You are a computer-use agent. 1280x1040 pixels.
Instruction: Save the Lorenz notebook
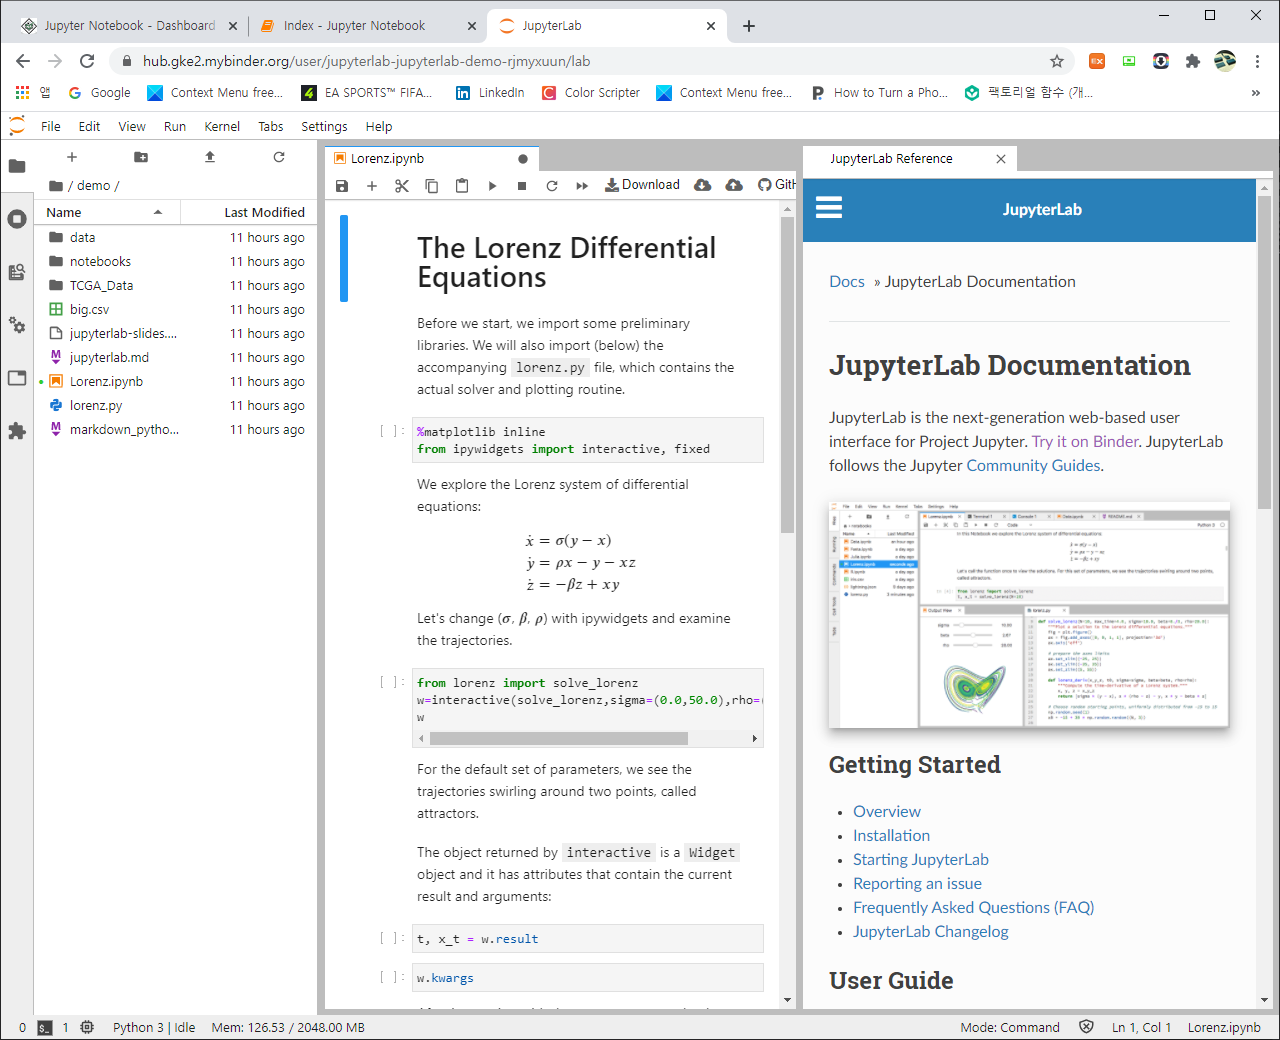pyautogui.click(x=342, y=186)
